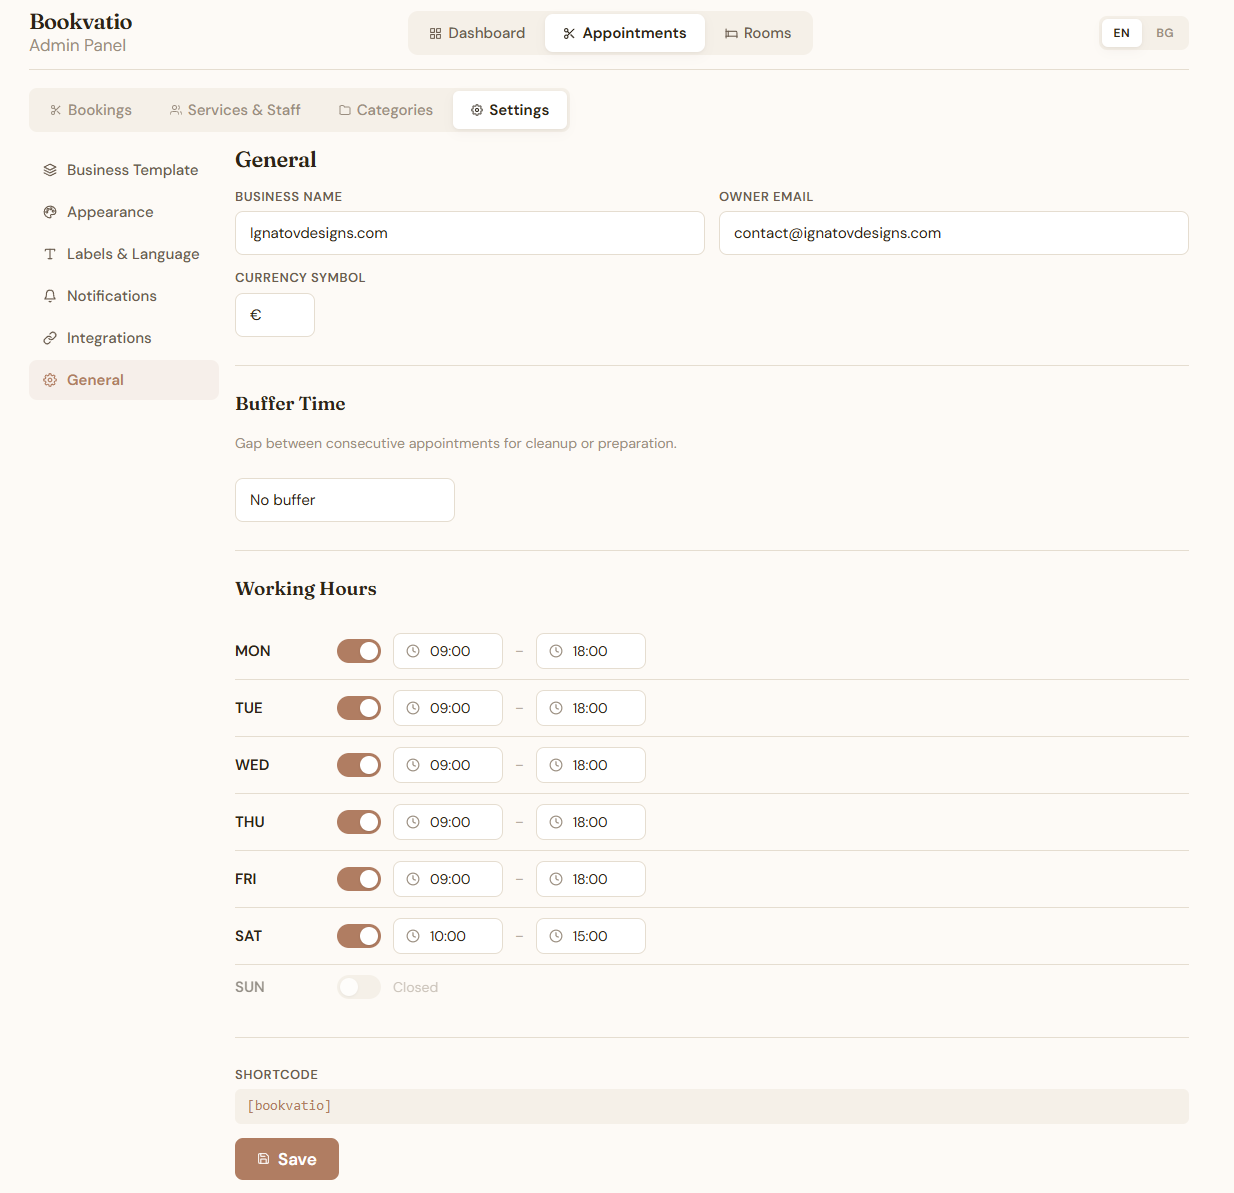Open Appearance settings
Screen dimensions: 1234x1193
click(x=124, y=212)
